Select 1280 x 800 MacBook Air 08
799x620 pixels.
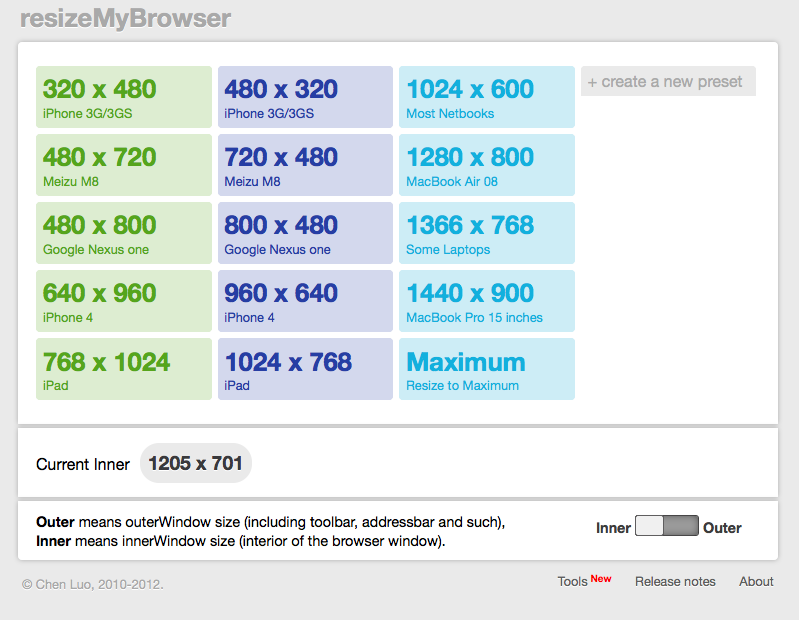(x=486, y=165)
